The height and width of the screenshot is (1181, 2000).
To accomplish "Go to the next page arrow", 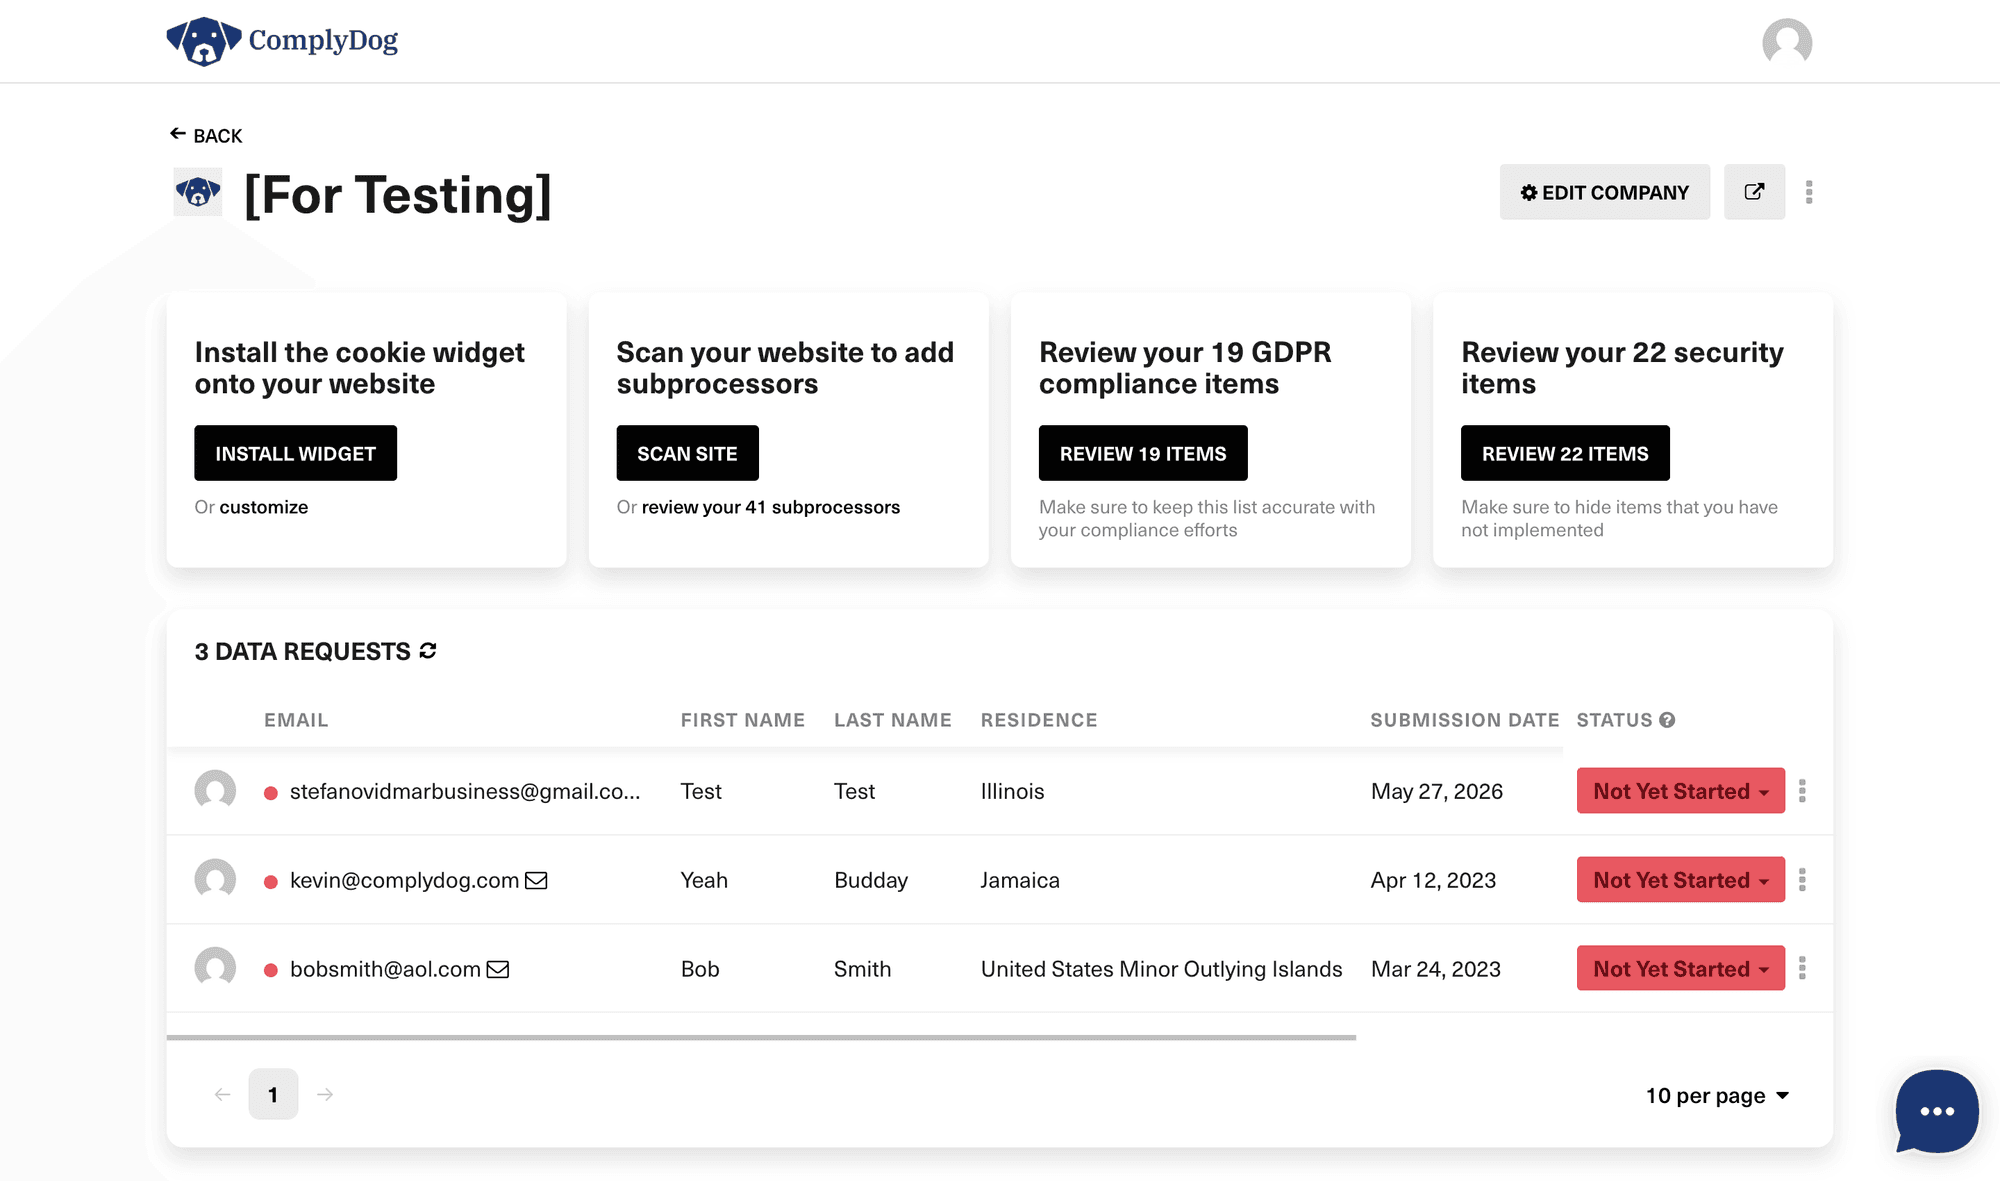I will point(325,1095).
